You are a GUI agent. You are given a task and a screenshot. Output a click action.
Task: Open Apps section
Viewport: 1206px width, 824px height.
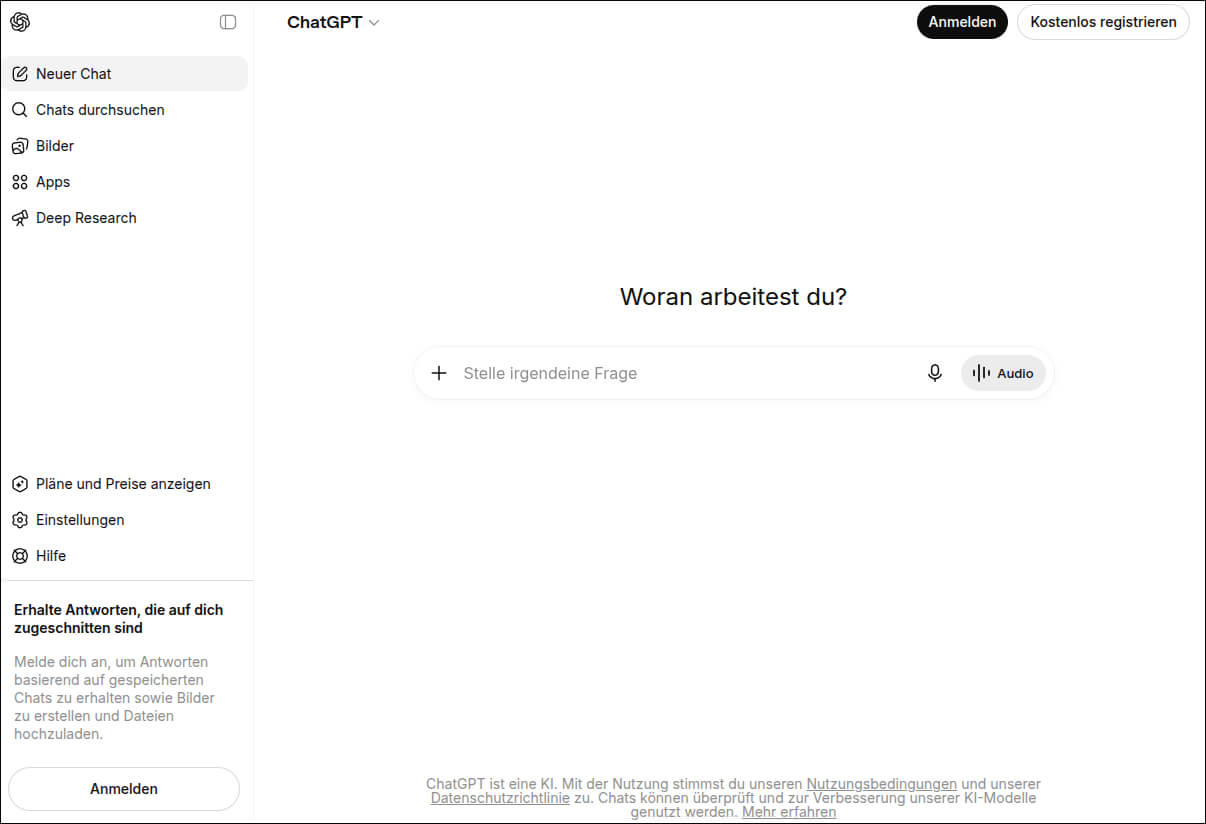[x=124, y=182]
